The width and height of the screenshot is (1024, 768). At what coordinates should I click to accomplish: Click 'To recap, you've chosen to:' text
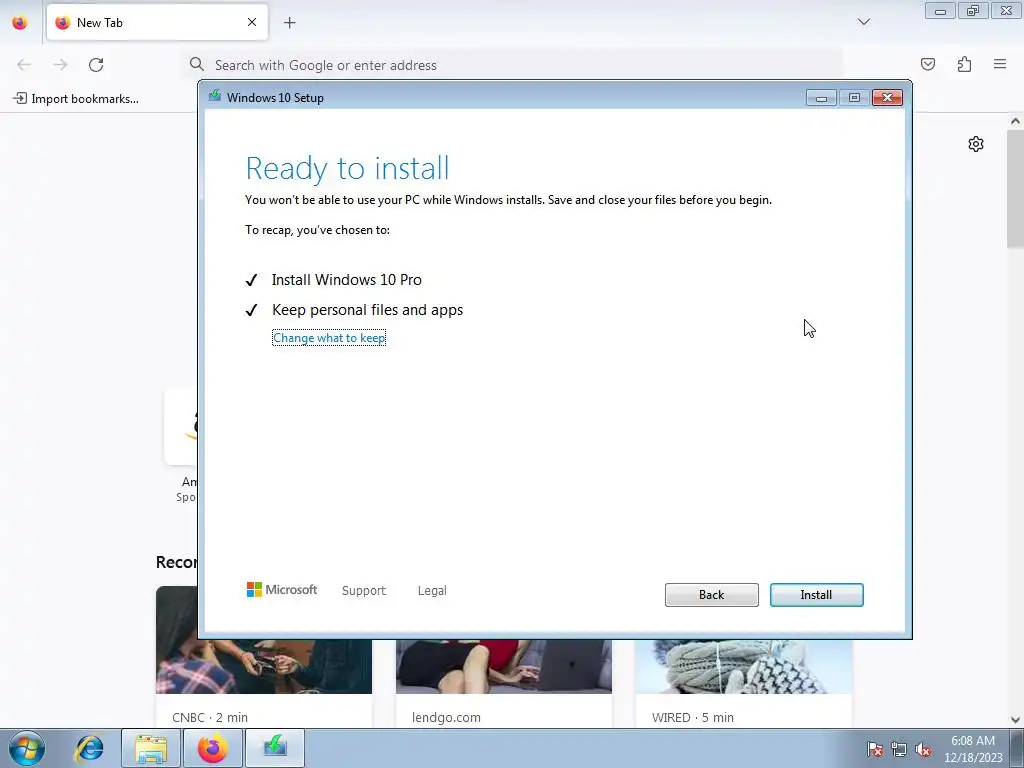[x=317, y=230]
